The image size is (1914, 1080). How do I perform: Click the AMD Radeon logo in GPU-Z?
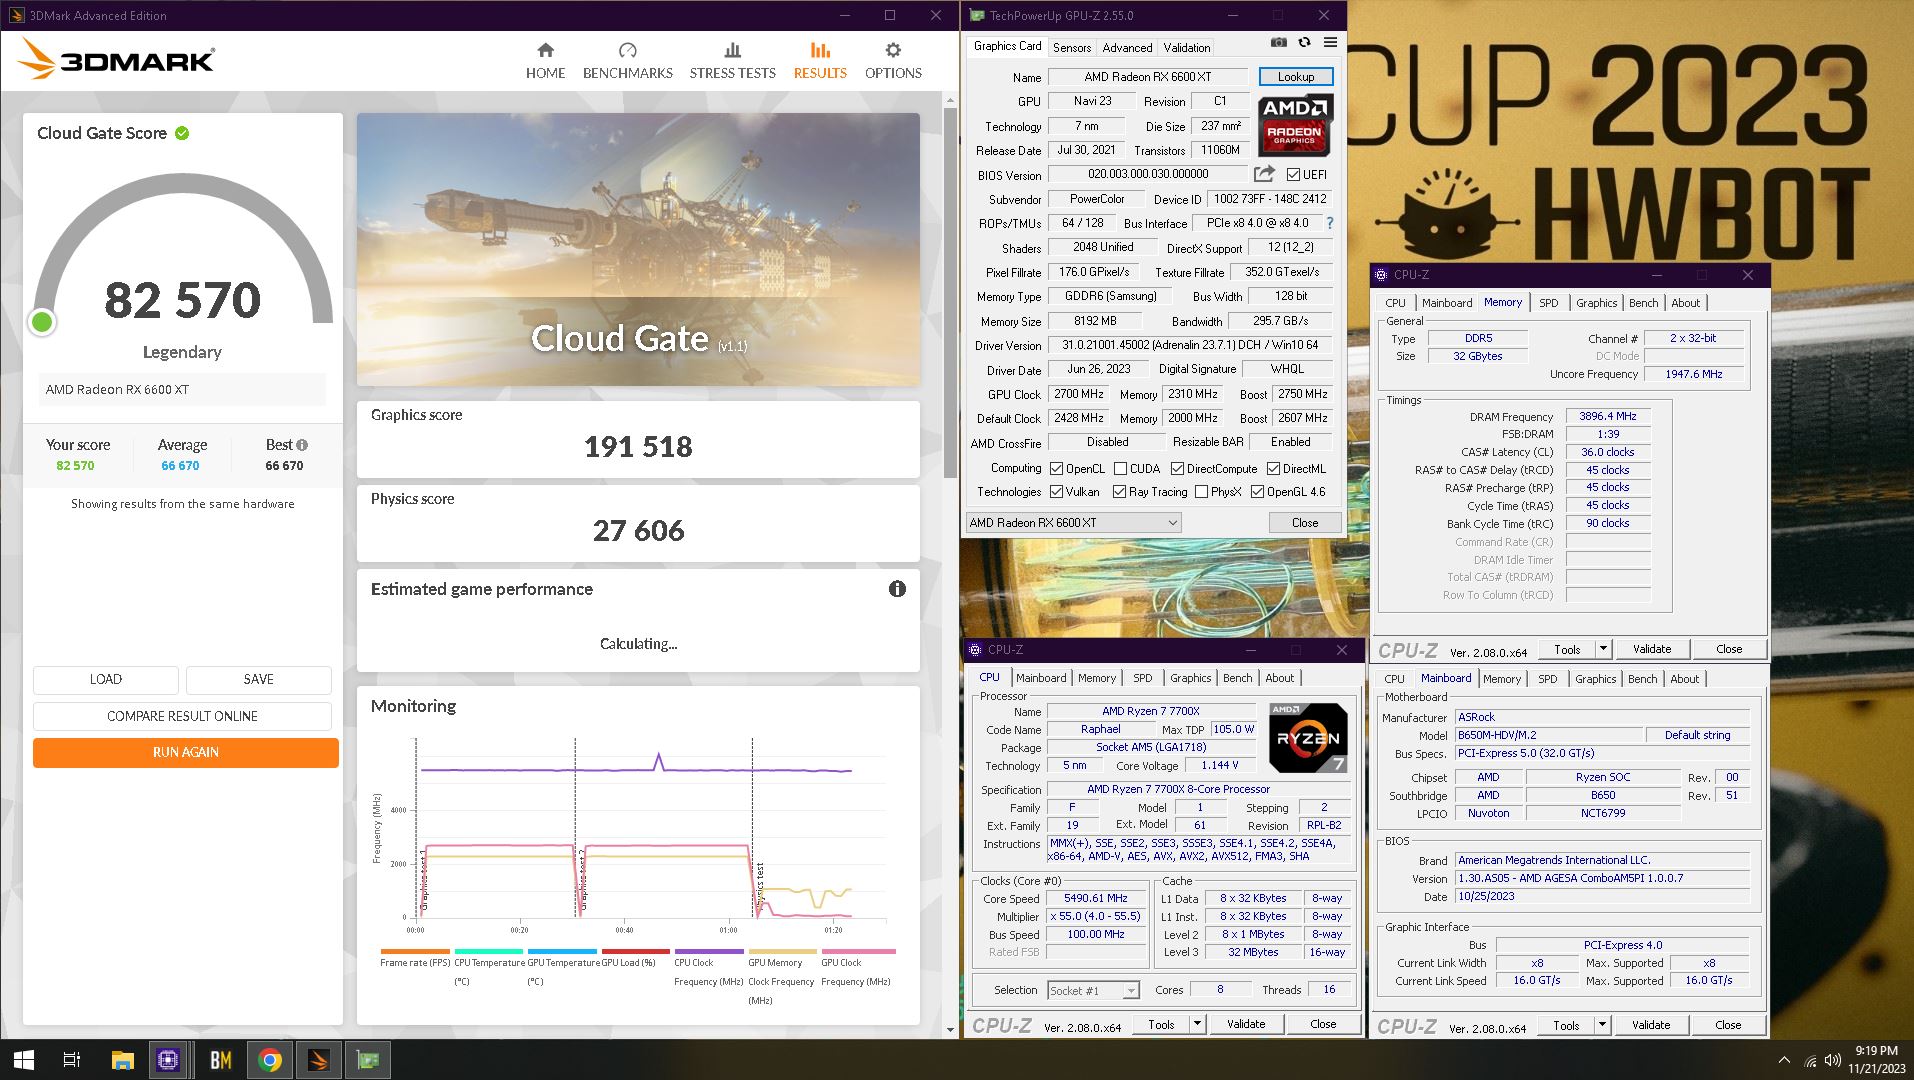click(1295, 124)
